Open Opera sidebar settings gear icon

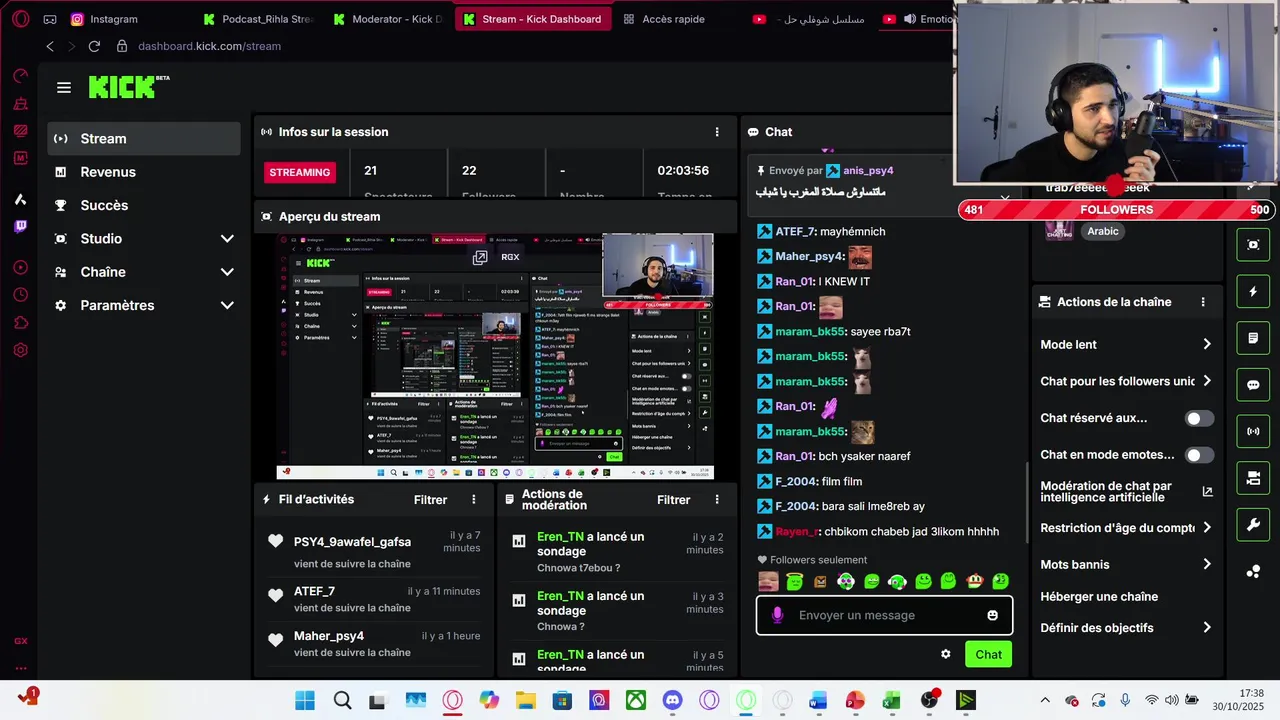(x=20, y=350)
